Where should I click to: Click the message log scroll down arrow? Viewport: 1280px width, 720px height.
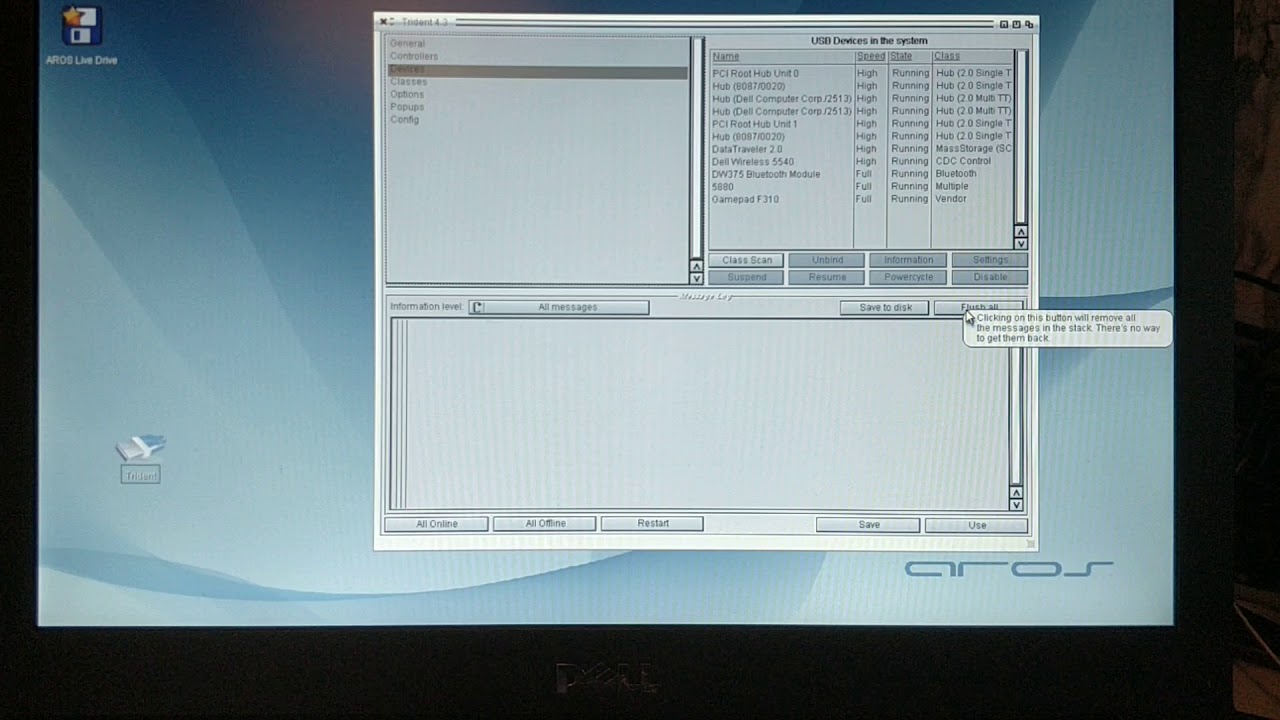pyautogui.click(x=1017, y=505)
